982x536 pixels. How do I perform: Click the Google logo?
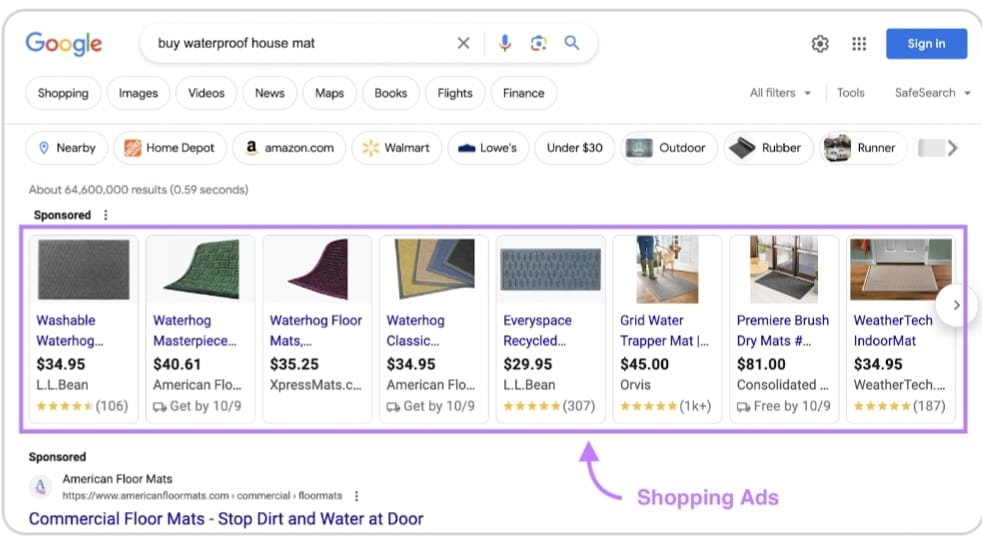(63, 44)
